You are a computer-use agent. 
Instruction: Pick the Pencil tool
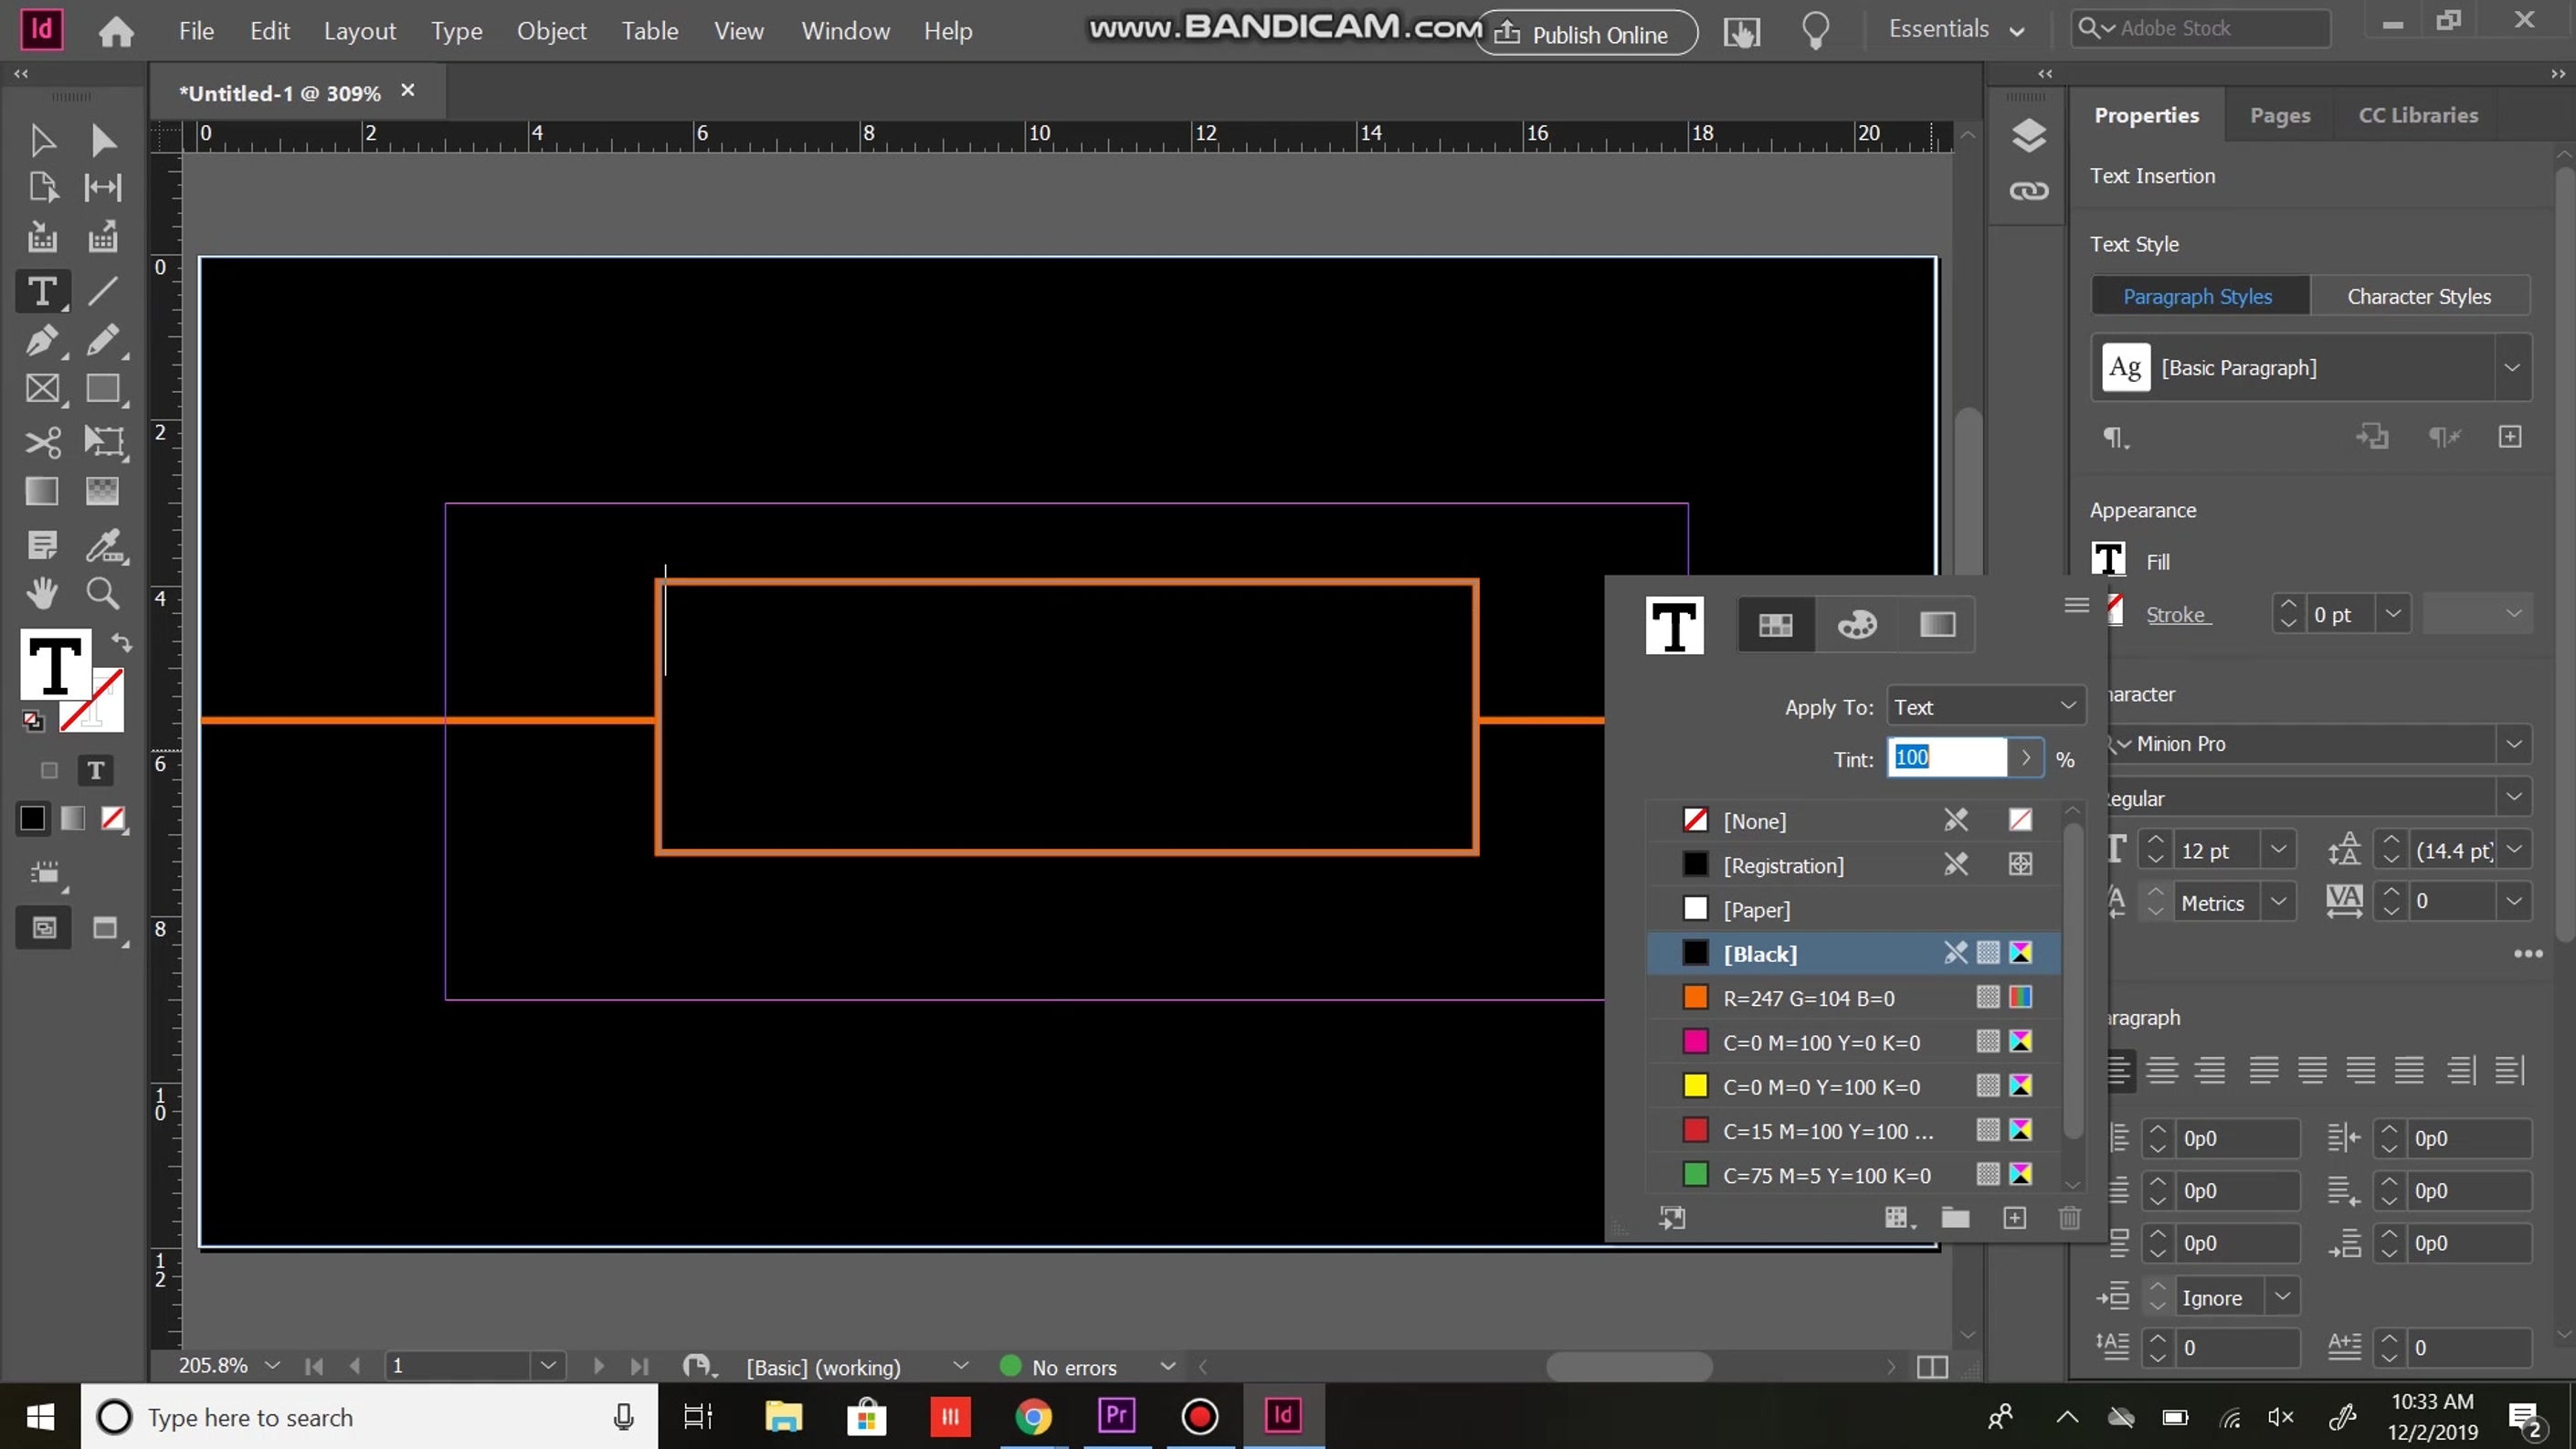pos(103,341)
